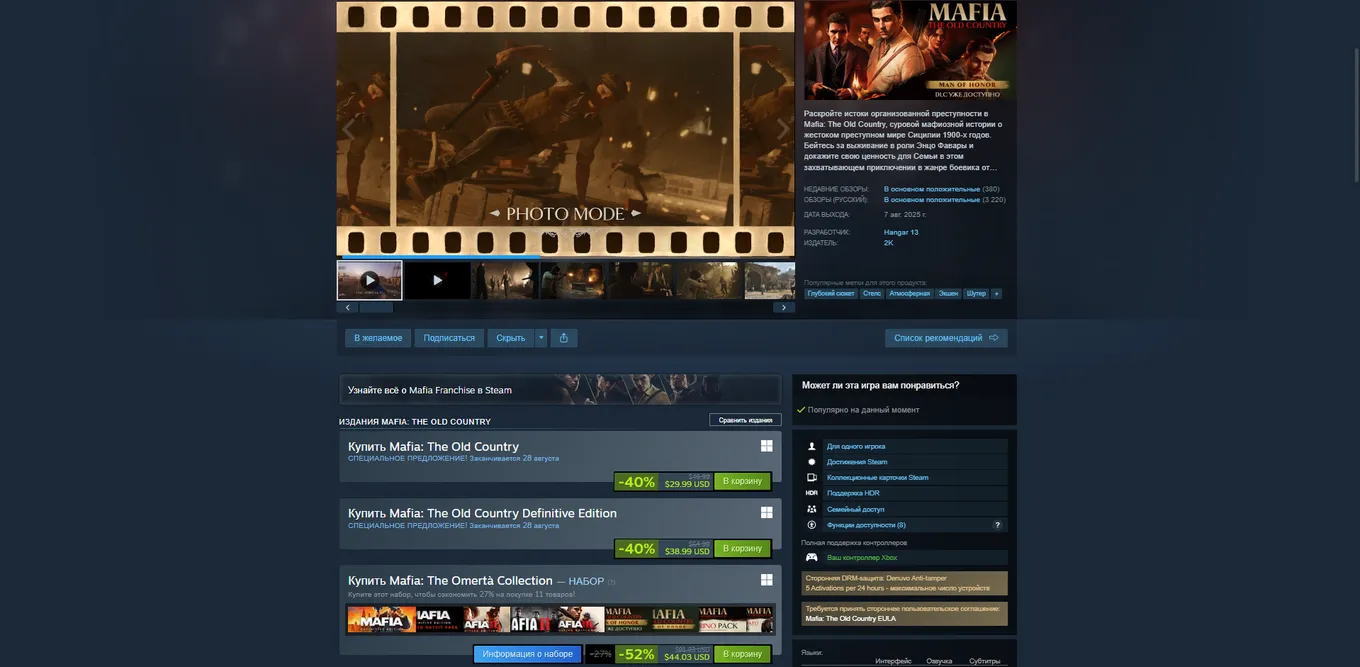Open the Шутер tag

click(976, 293)
